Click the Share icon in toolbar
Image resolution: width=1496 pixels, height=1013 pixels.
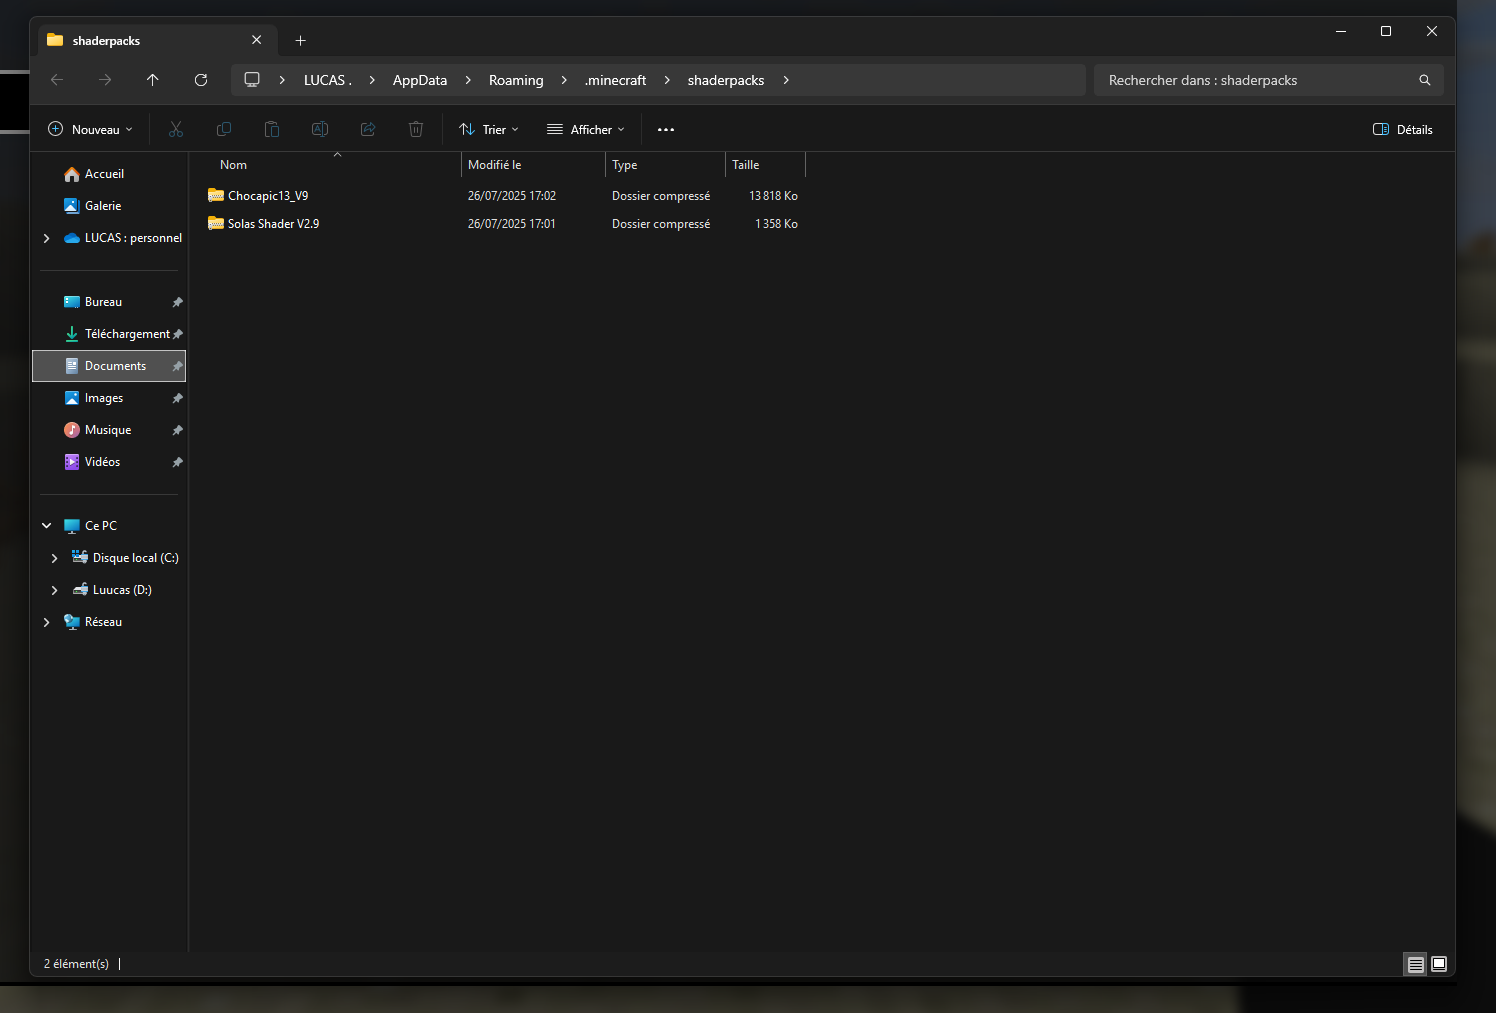[x=368, y=129]
